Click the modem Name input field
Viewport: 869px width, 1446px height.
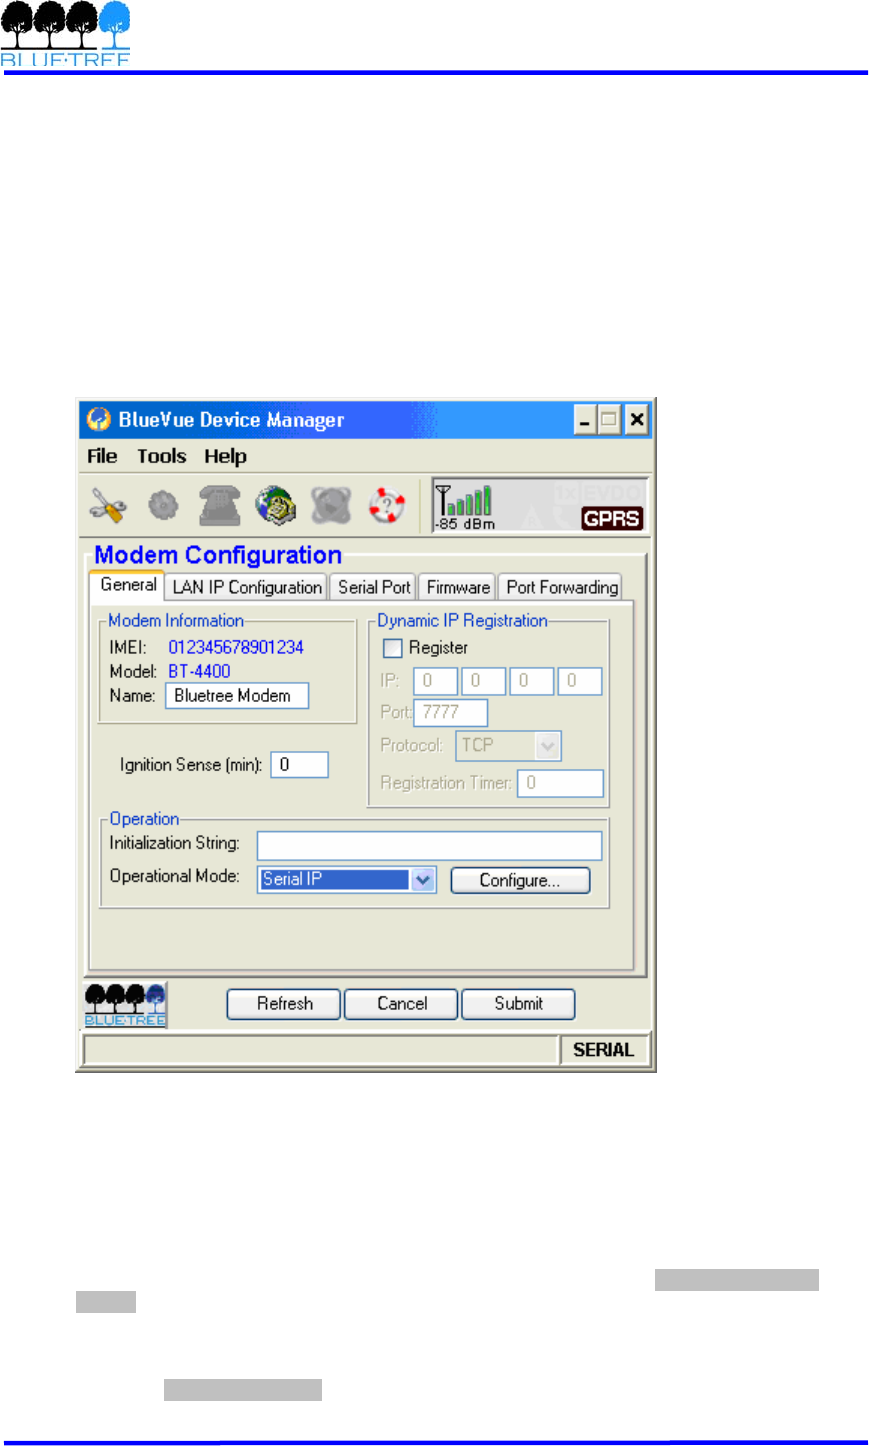tap(237, 696)
